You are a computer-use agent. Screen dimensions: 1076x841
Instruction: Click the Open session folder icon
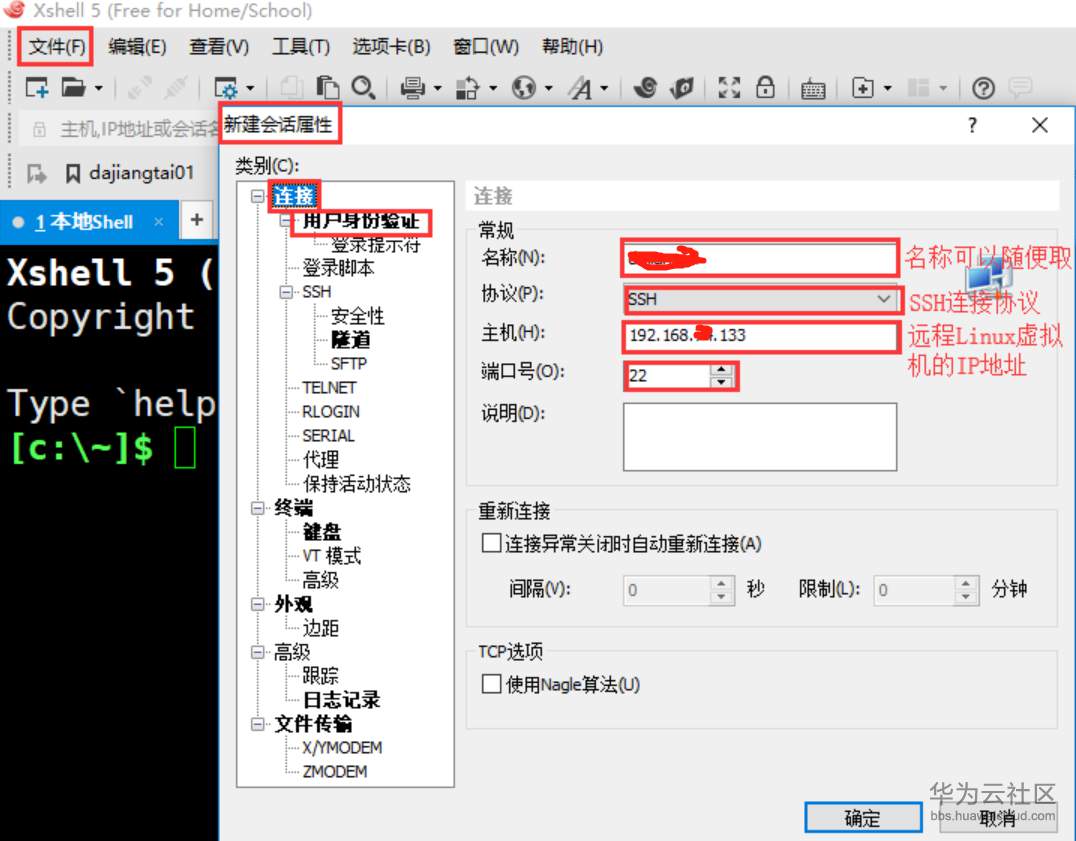(73, 88)
